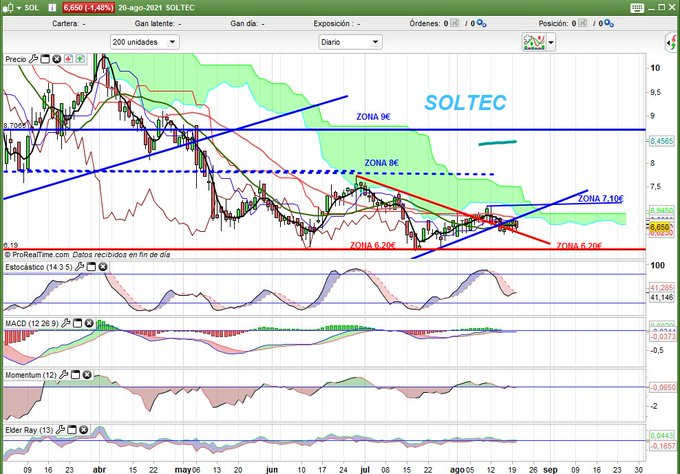The image size is (680, 474).
Task: Click the red add-indicator icon in Precio
Action: tap(69, 59)
